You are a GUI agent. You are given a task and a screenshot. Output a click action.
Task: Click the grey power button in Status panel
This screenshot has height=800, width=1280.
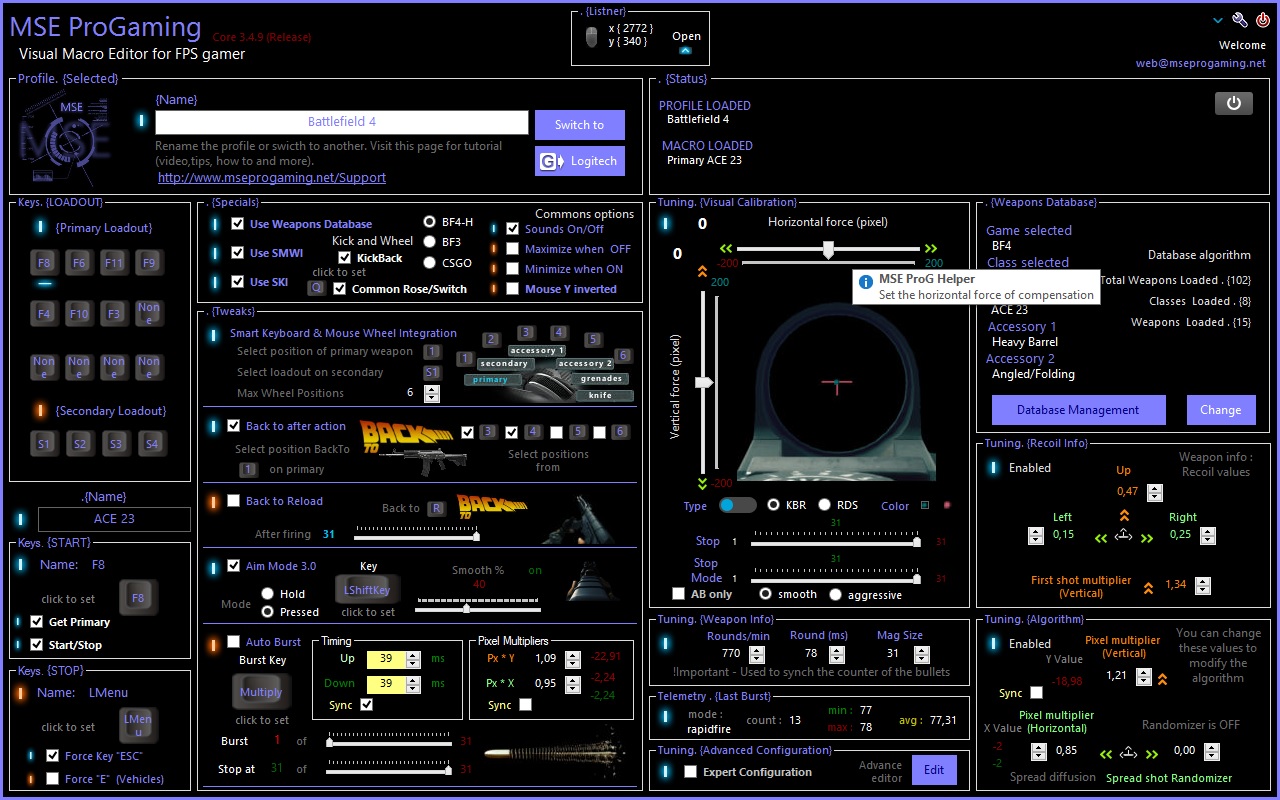coord(1234,103)
